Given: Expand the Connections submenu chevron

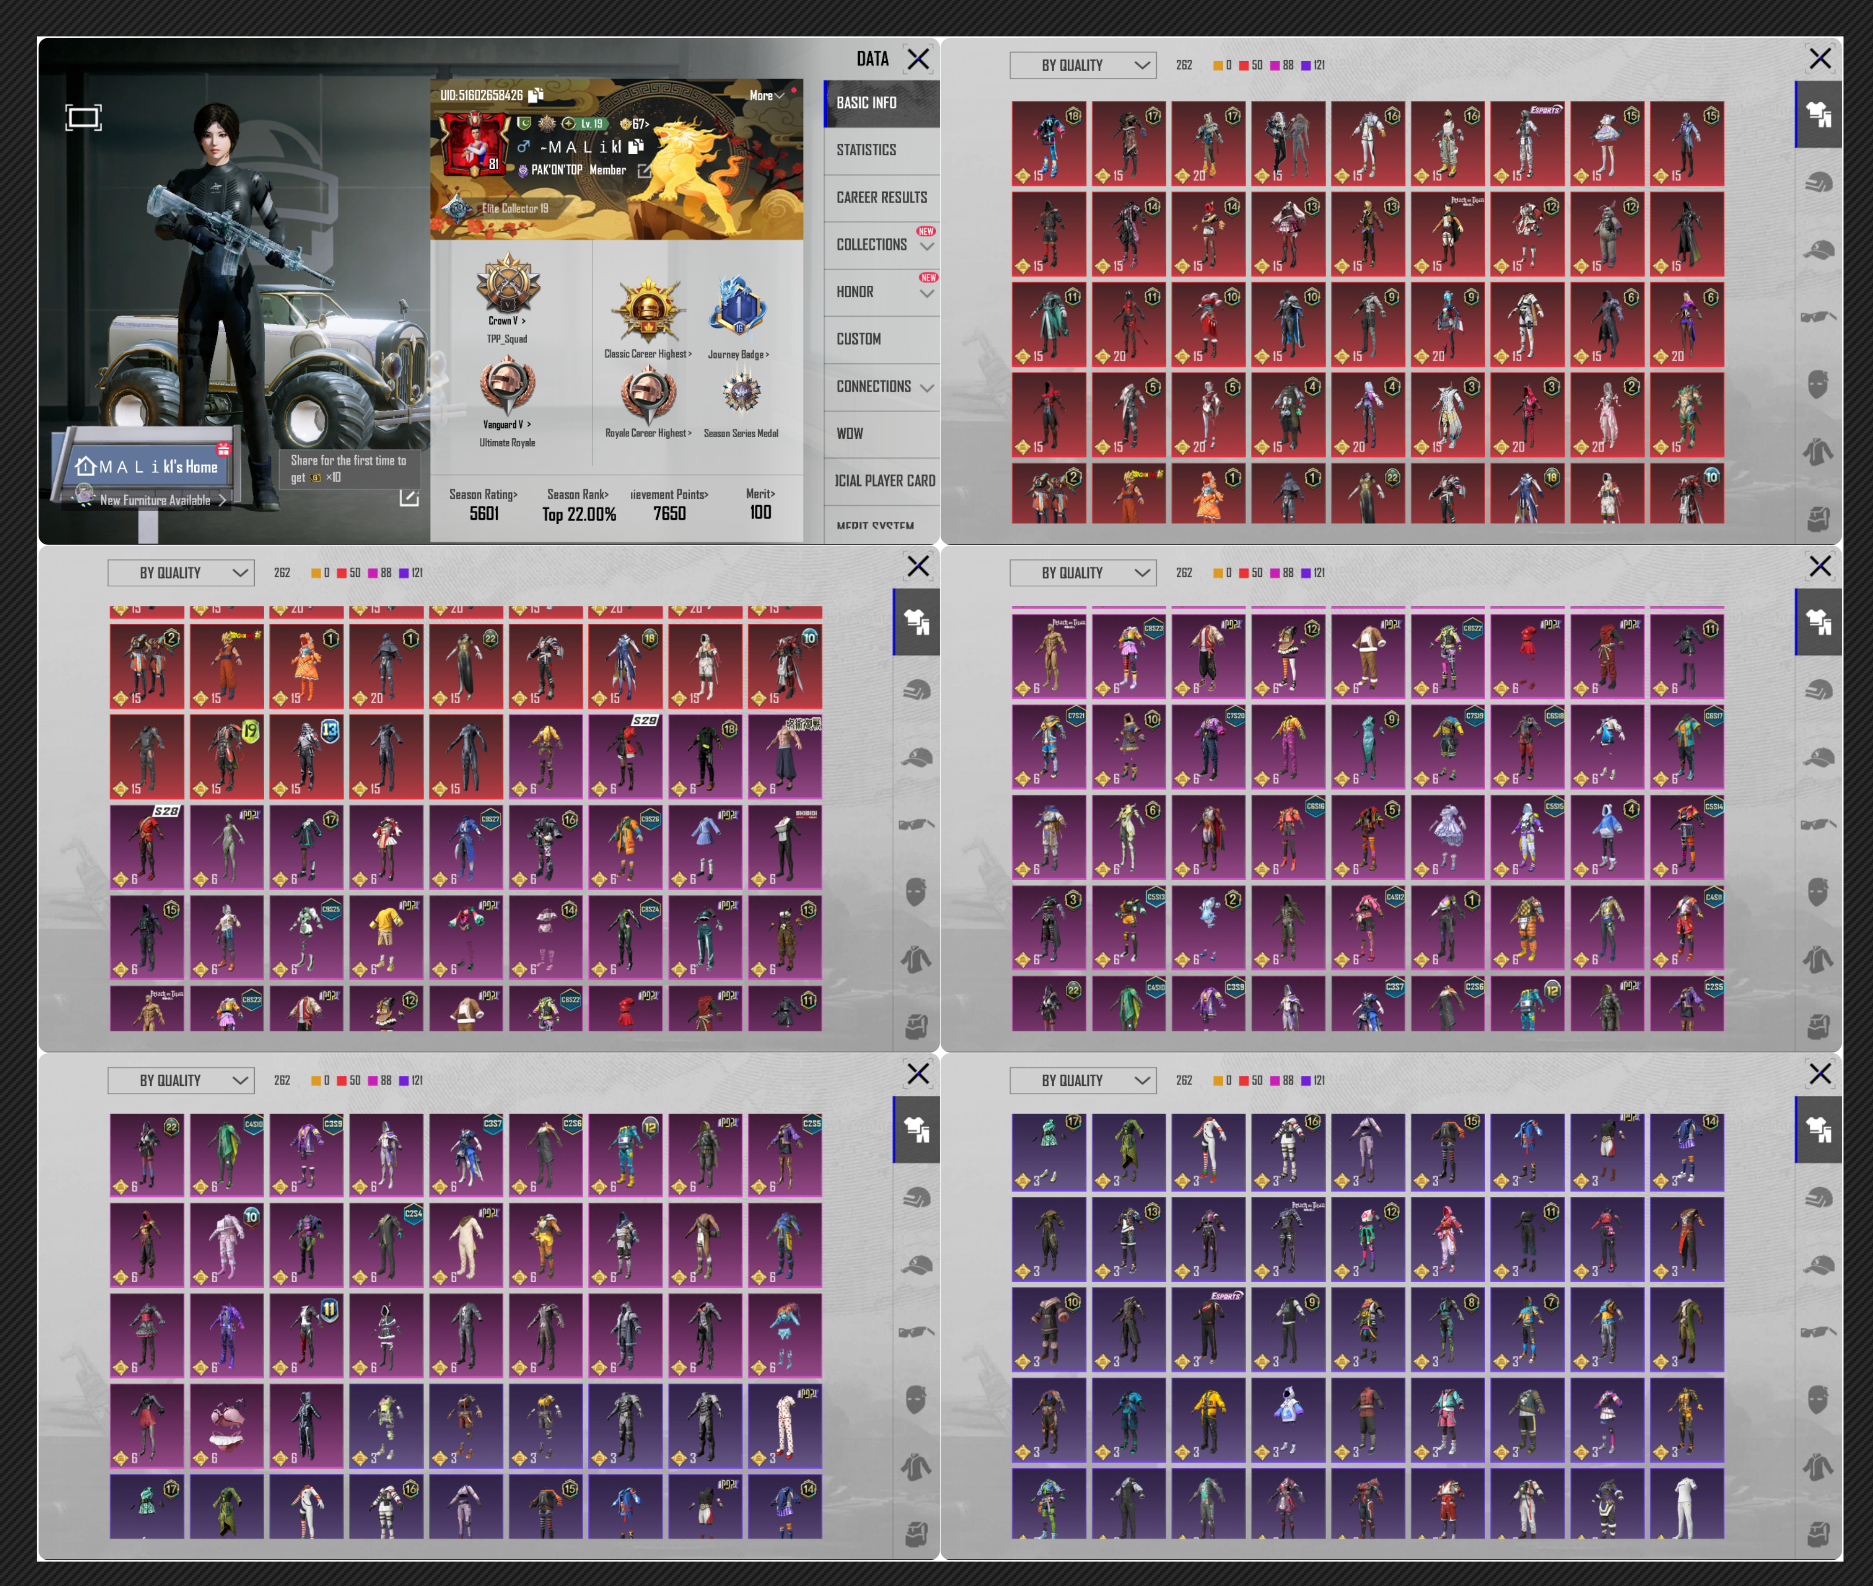Looking at the screenshot, I should (927, 388).
